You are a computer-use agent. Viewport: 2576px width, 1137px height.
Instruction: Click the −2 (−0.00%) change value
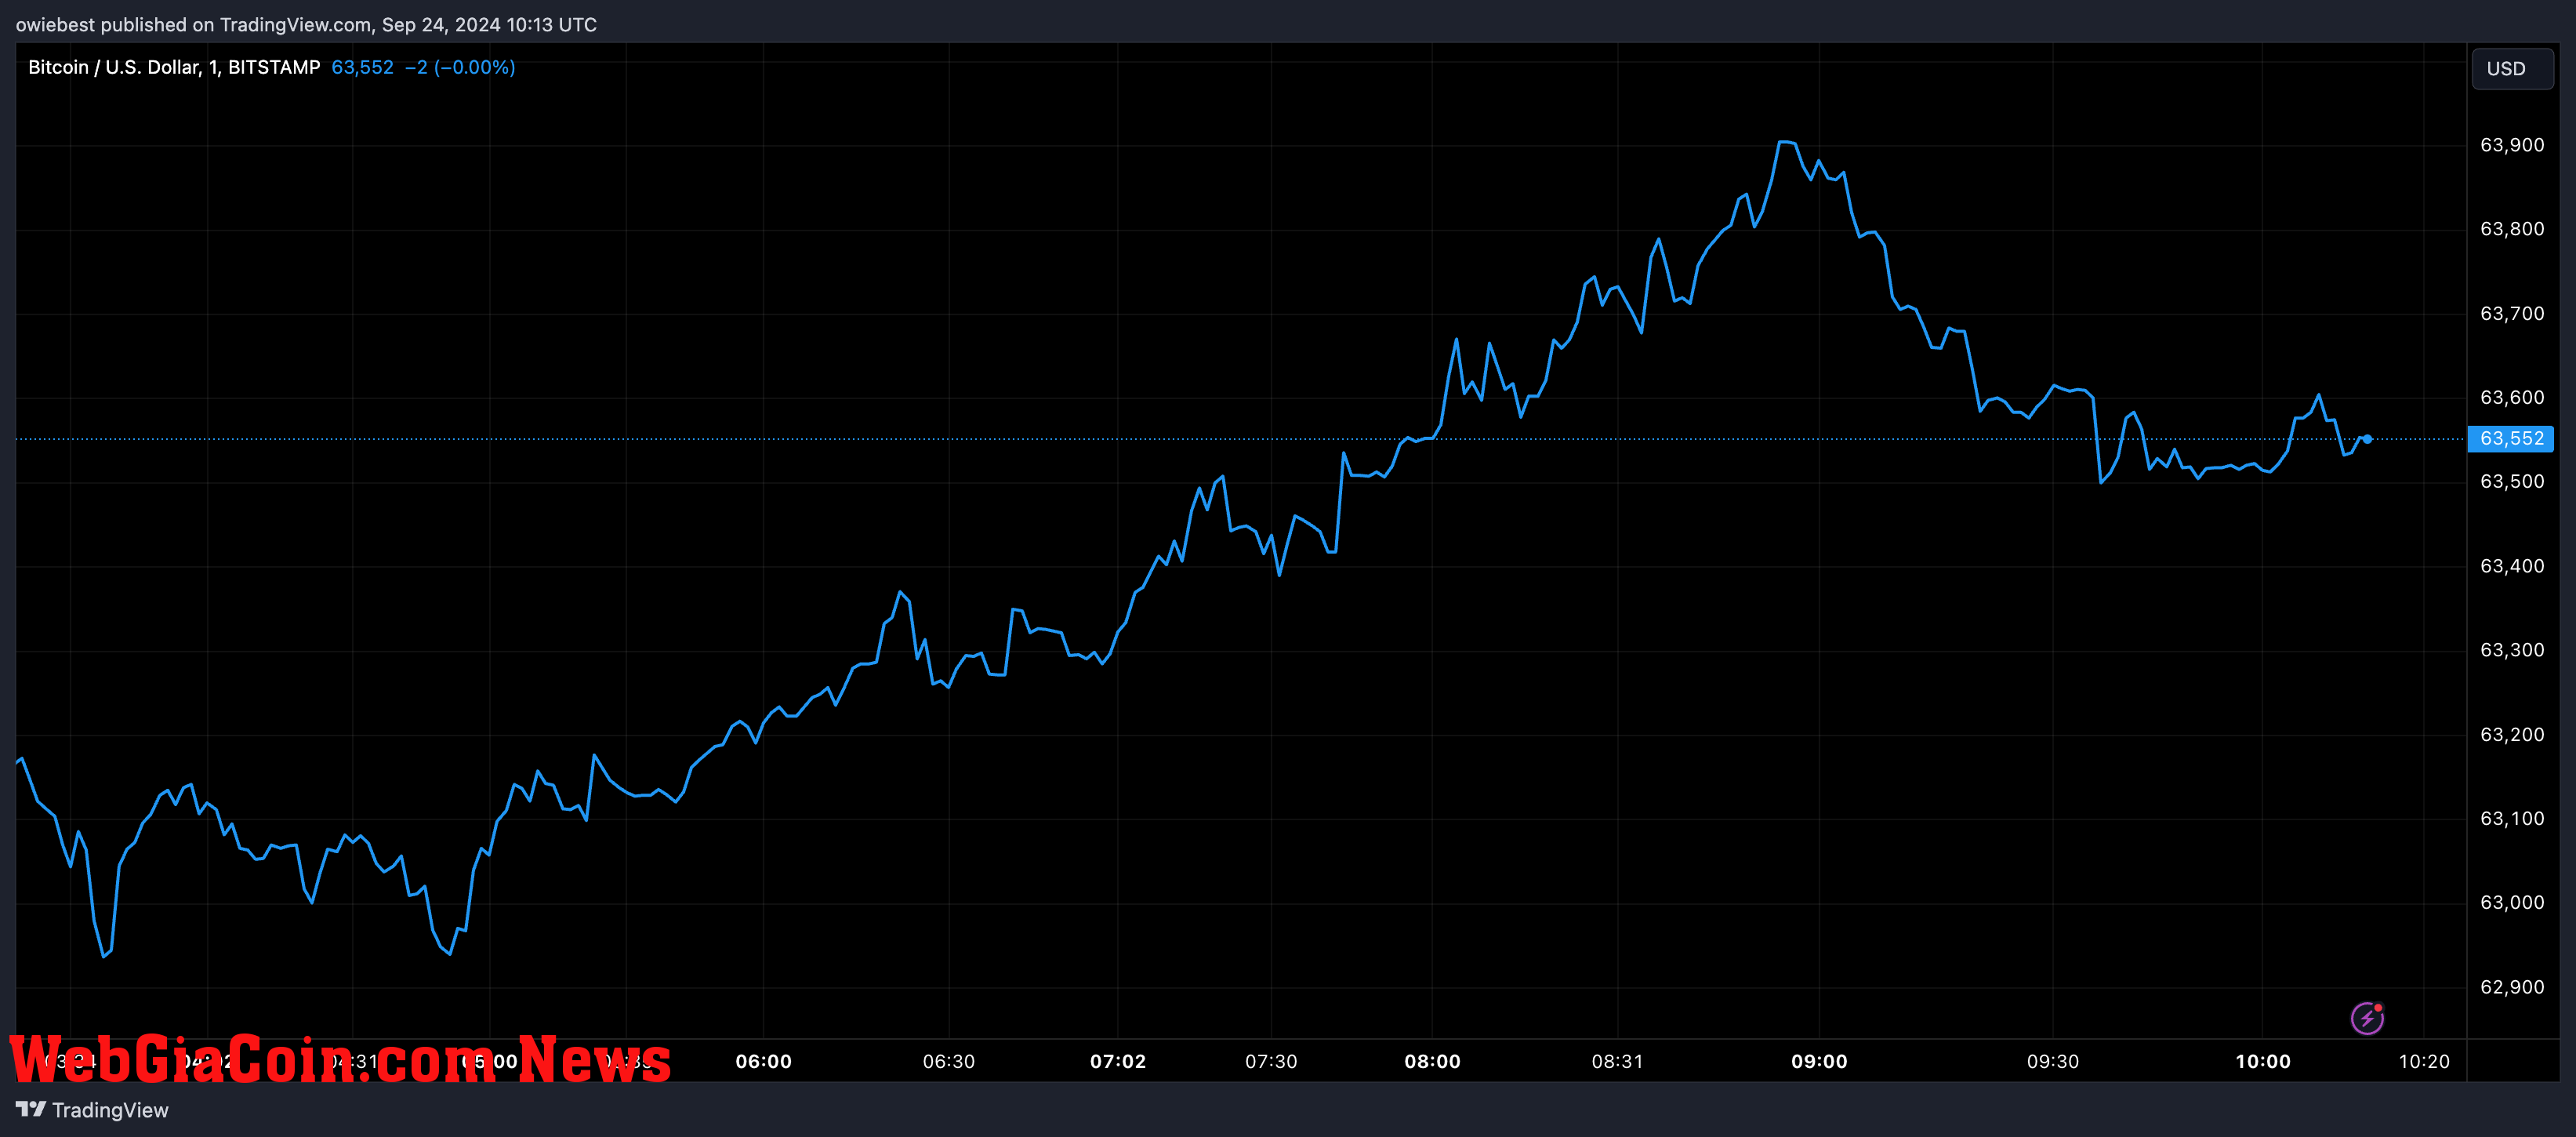click(x=460, y=67)
